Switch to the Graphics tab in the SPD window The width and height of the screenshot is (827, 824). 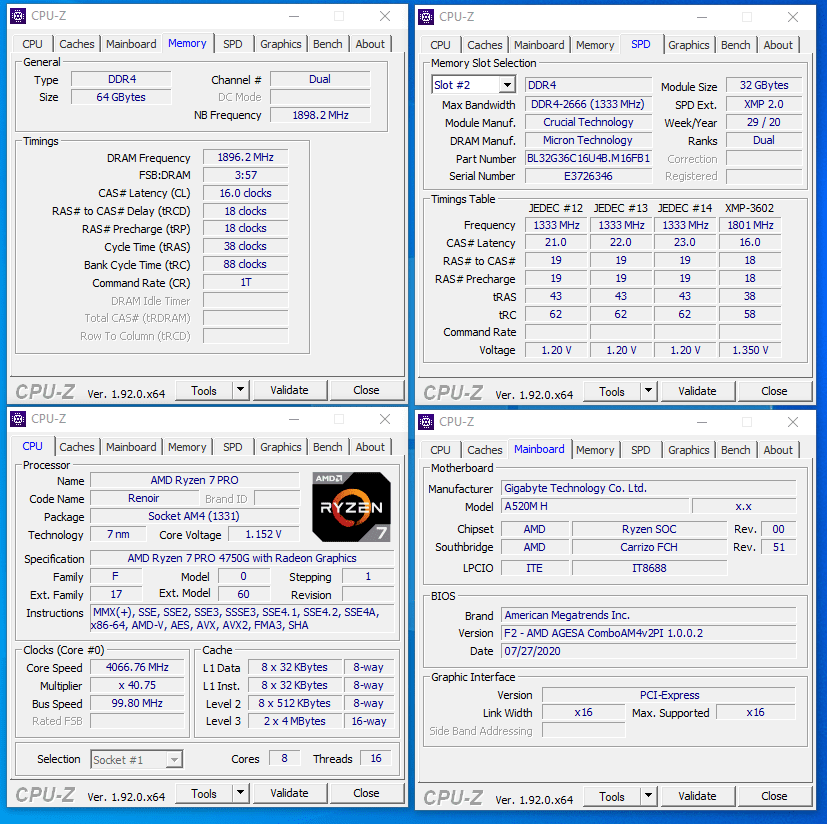coord(688,45)
